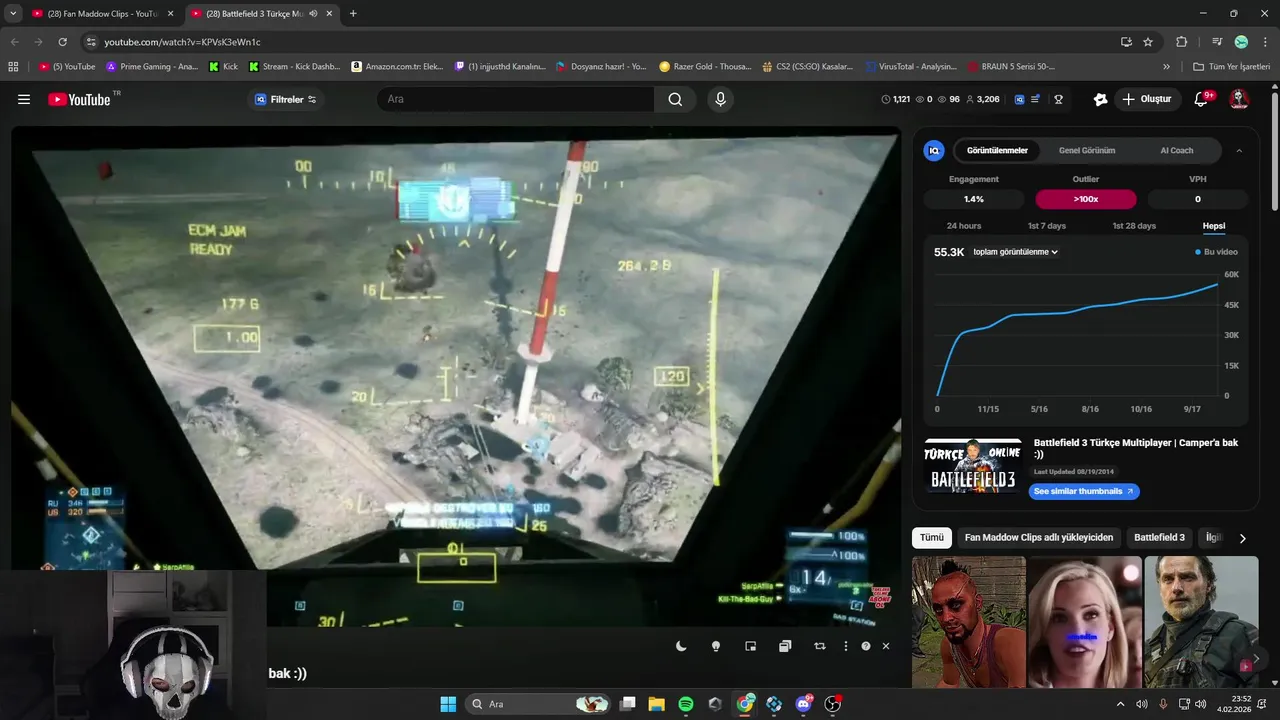The height and width of the screenshot is (720, 1280).
Task: Open a new Chrome tab
Action: click(x=353, y=14)
